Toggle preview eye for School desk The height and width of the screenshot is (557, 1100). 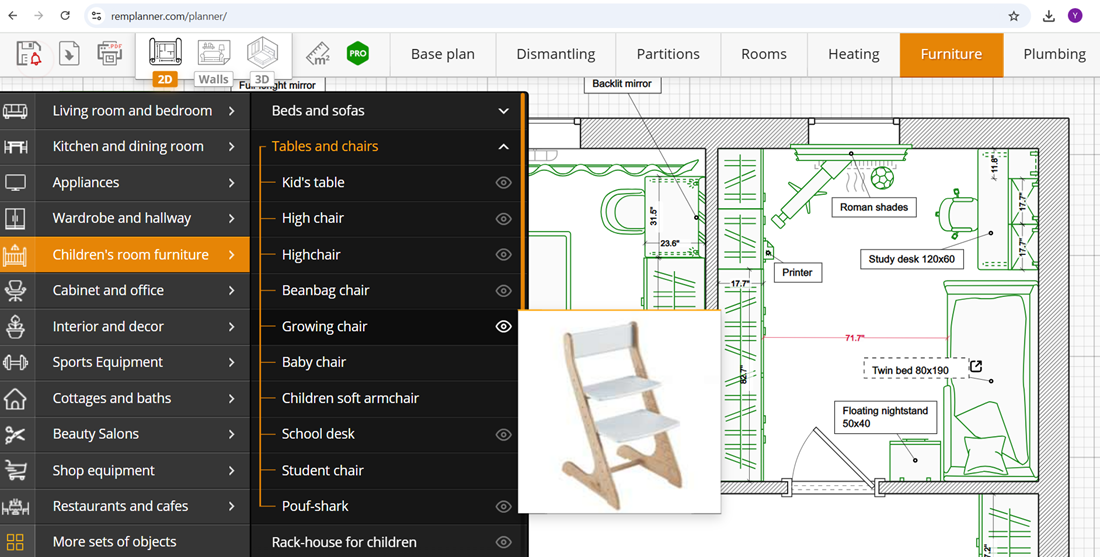[504, 434]
